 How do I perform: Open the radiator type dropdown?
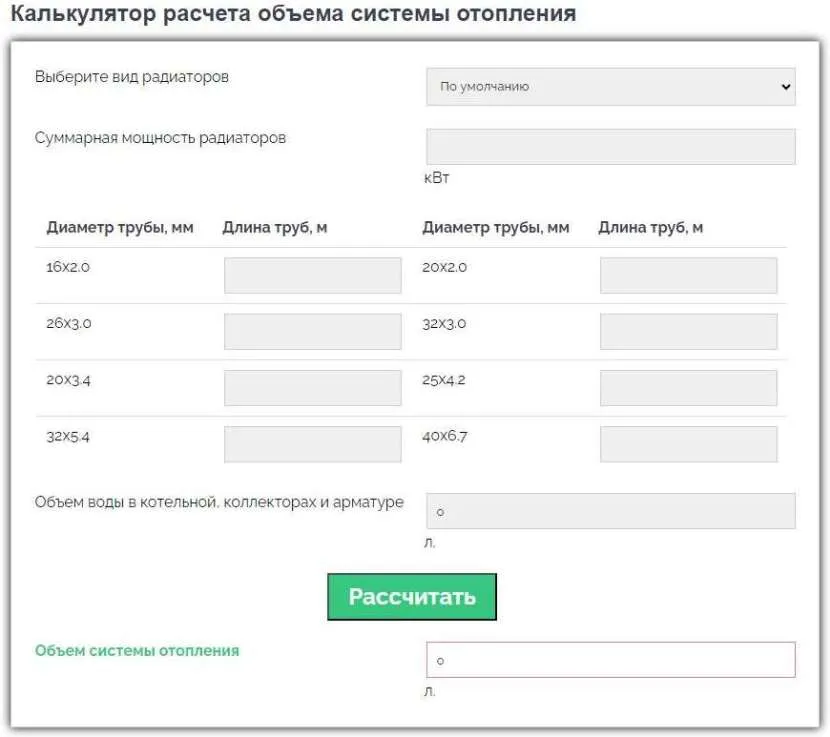pyautogui.click(x=610, y=87)
